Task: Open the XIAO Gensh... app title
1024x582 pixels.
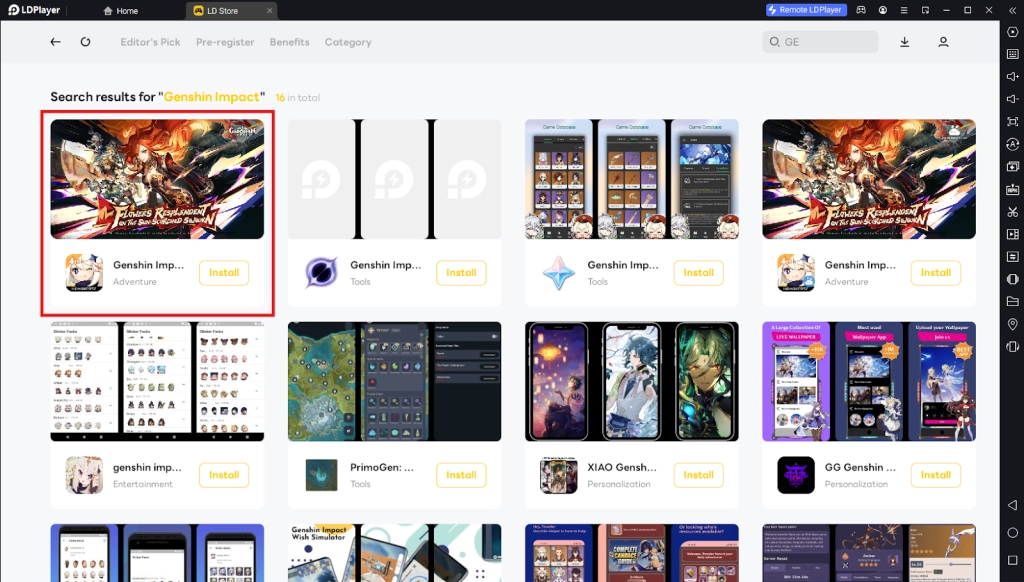Action: point(622,467)
